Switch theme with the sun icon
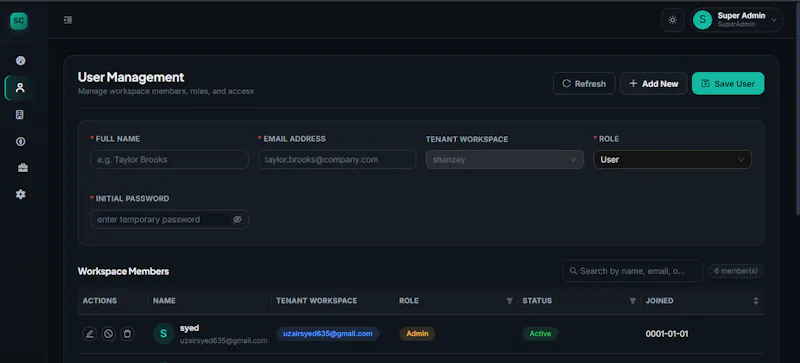 pos(672,20)
